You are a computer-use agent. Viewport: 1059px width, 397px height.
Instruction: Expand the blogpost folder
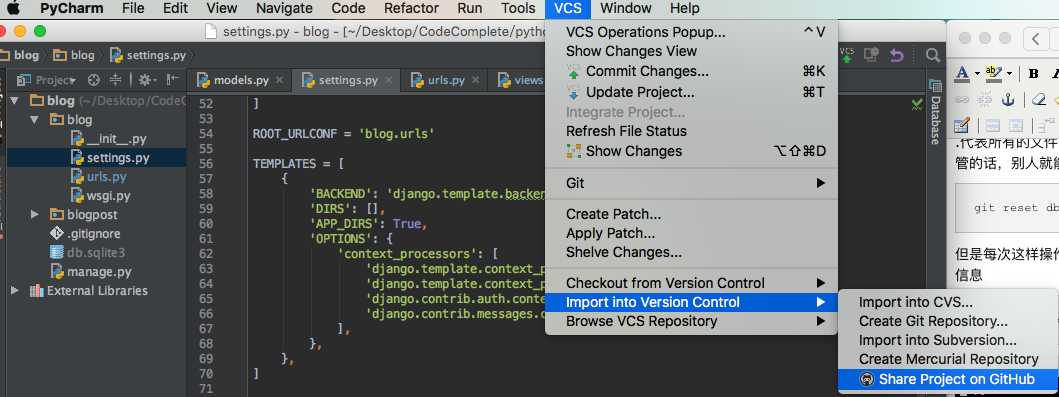point(35,215)
